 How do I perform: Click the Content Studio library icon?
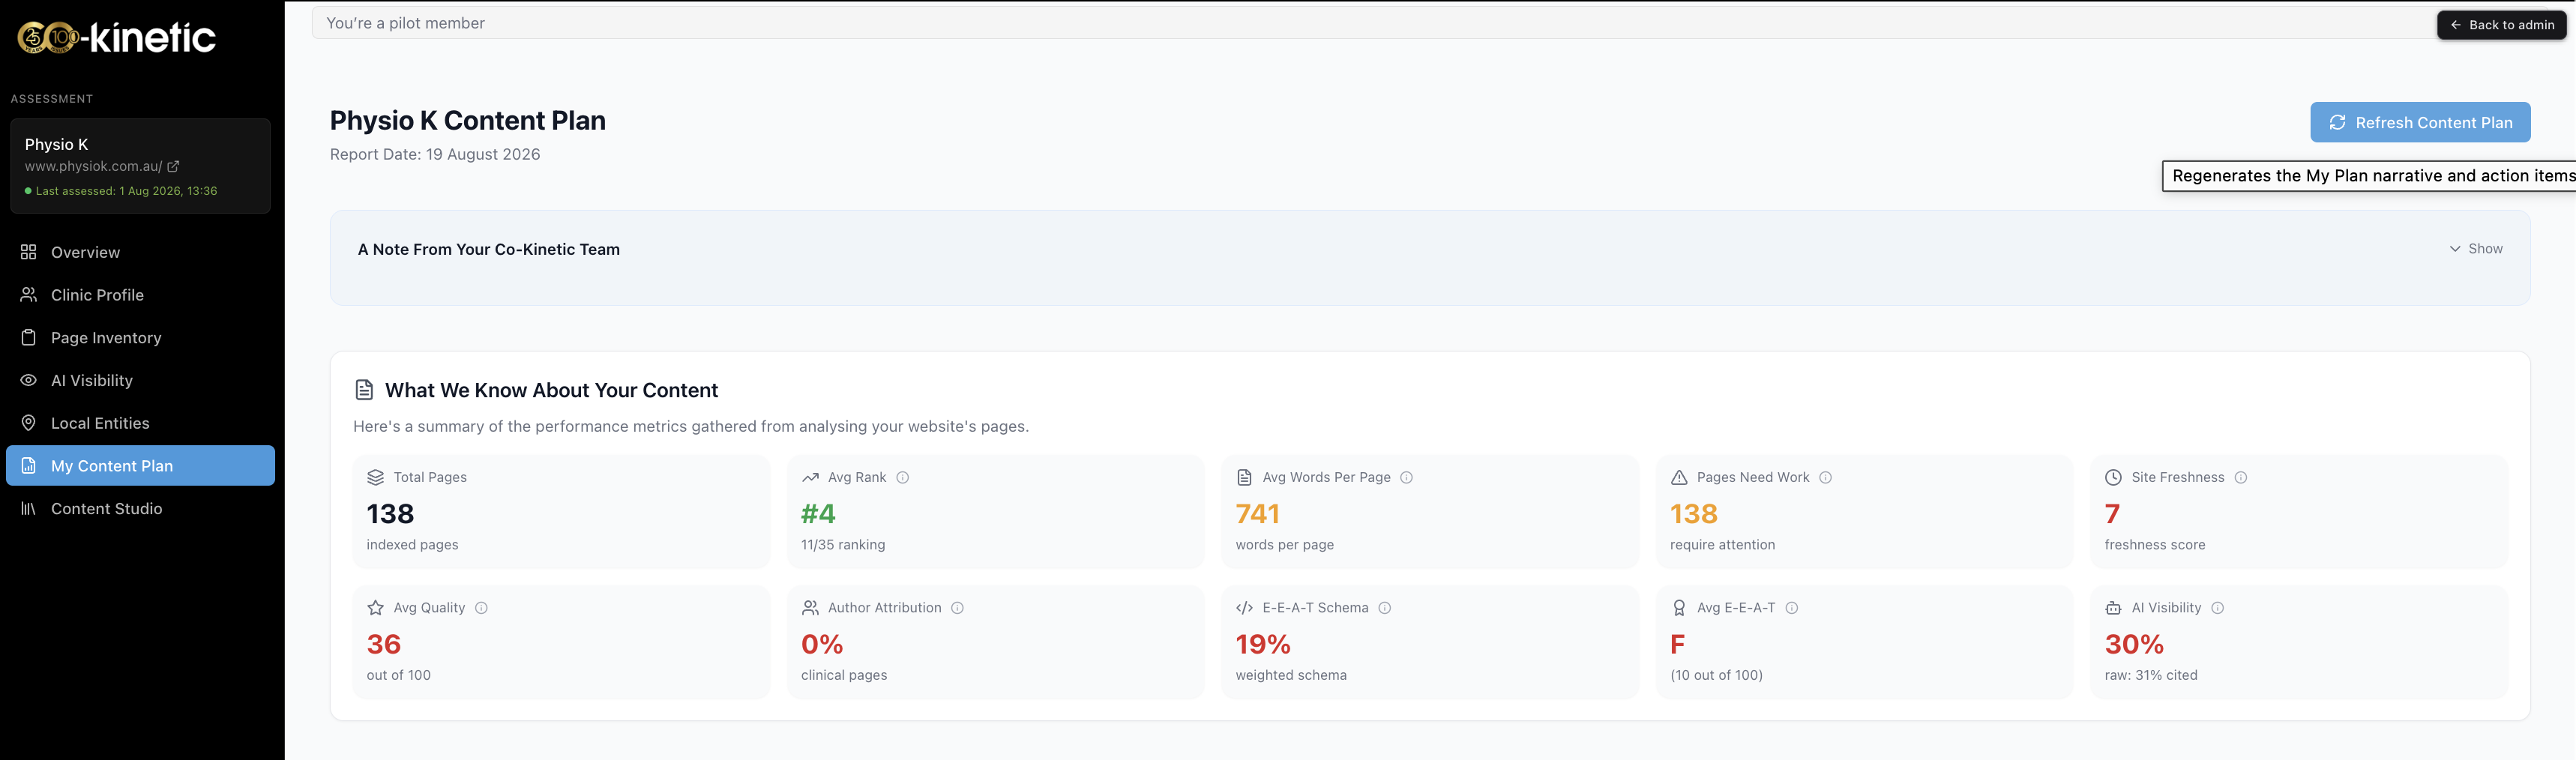tap(29, 509)
